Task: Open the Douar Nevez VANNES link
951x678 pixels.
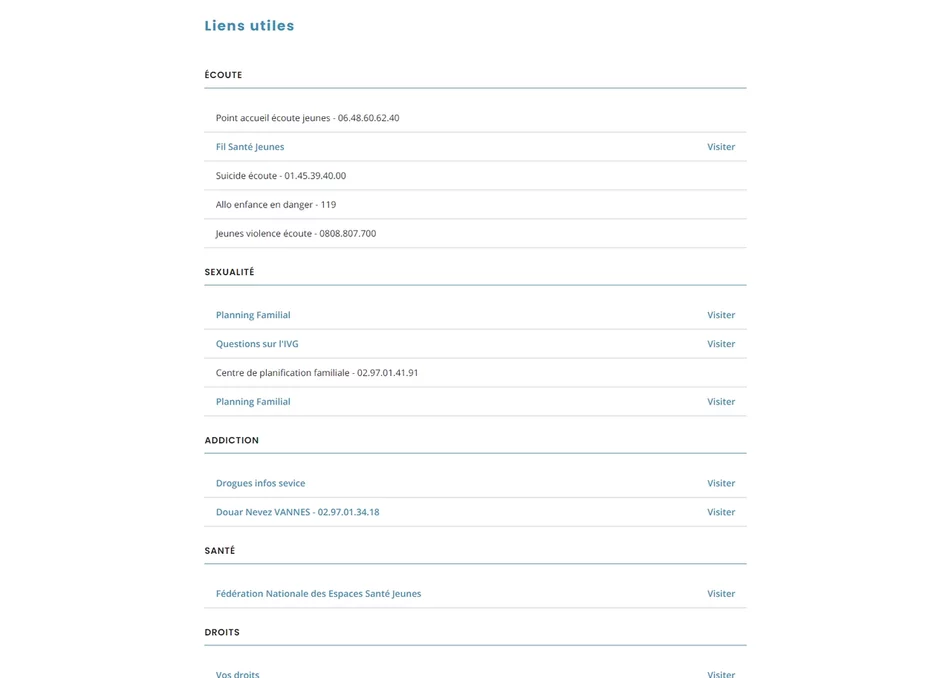Action: point(297,512)
